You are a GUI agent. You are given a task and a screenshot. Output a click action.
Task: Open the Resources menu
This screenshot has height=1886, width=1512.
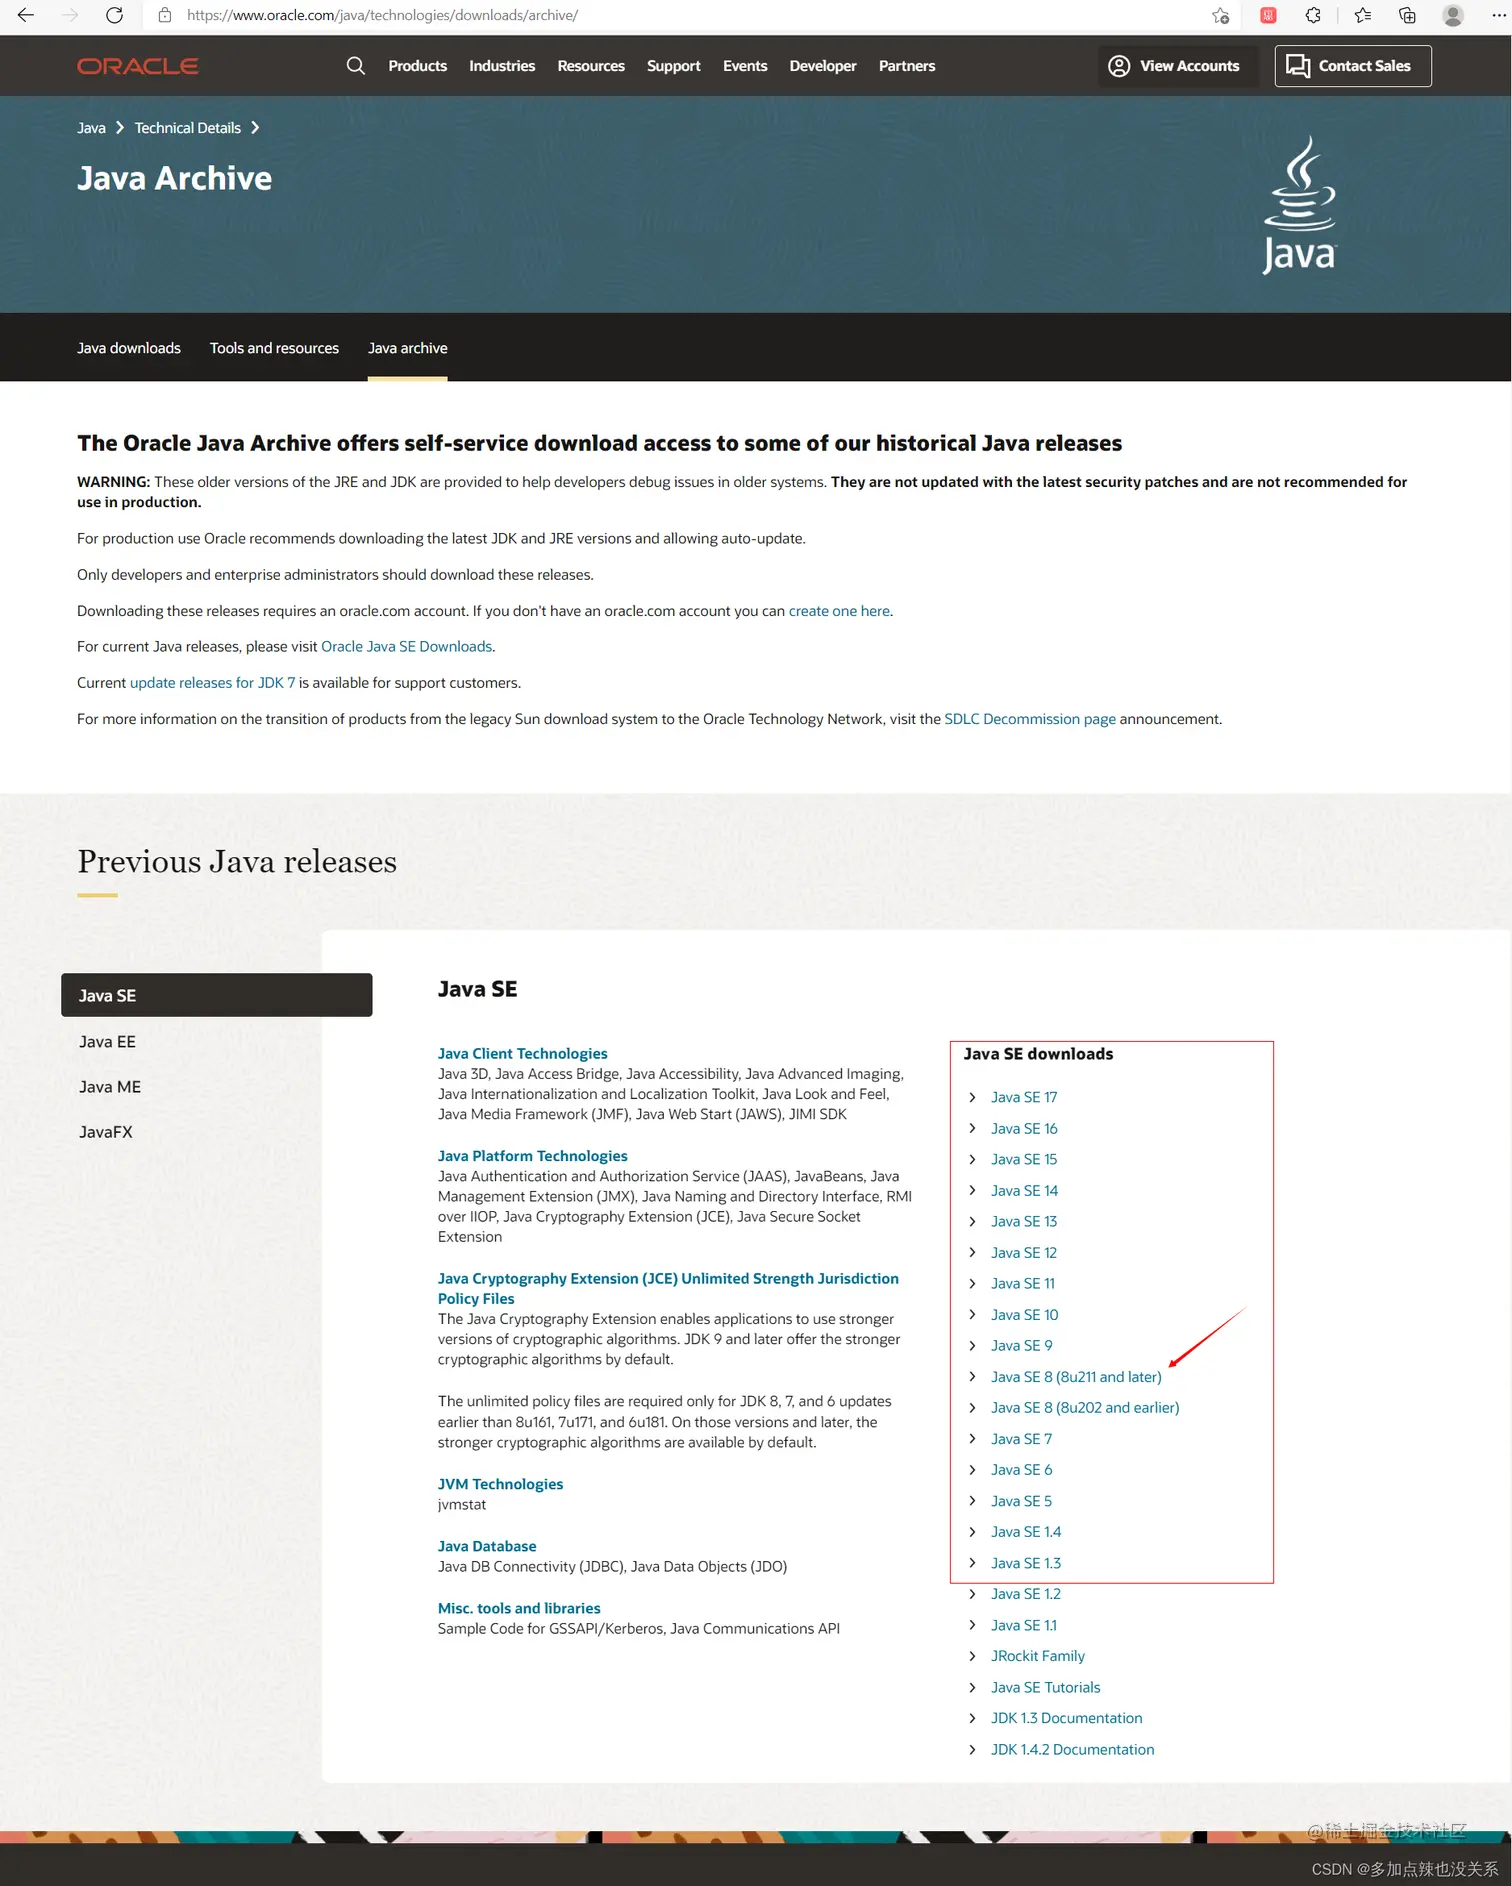point(591,66)
